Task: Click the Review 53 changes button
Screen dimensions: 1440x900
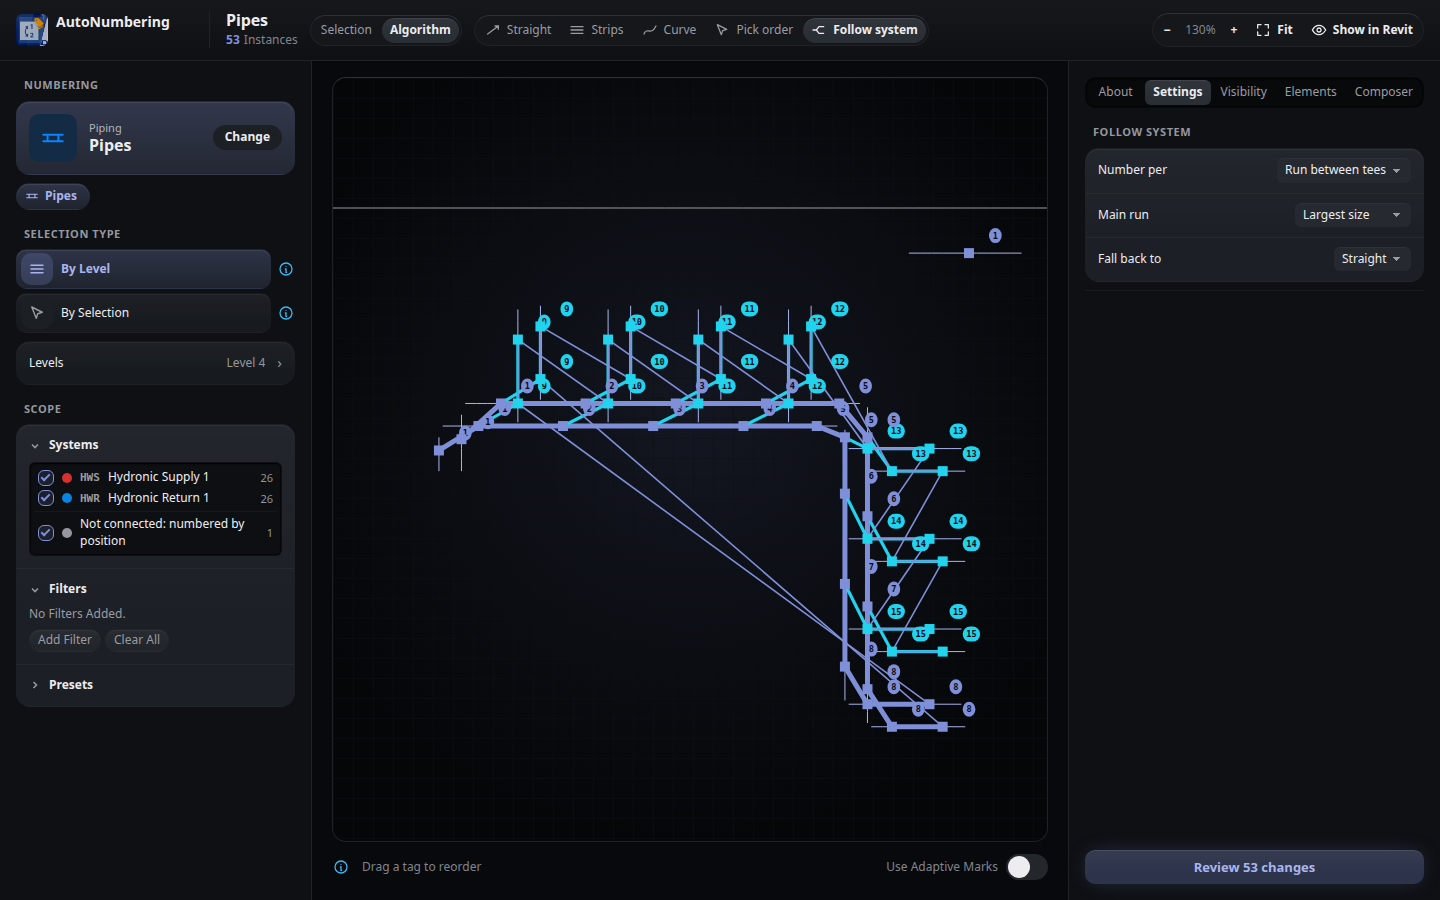Action: tap(1254, 867)
